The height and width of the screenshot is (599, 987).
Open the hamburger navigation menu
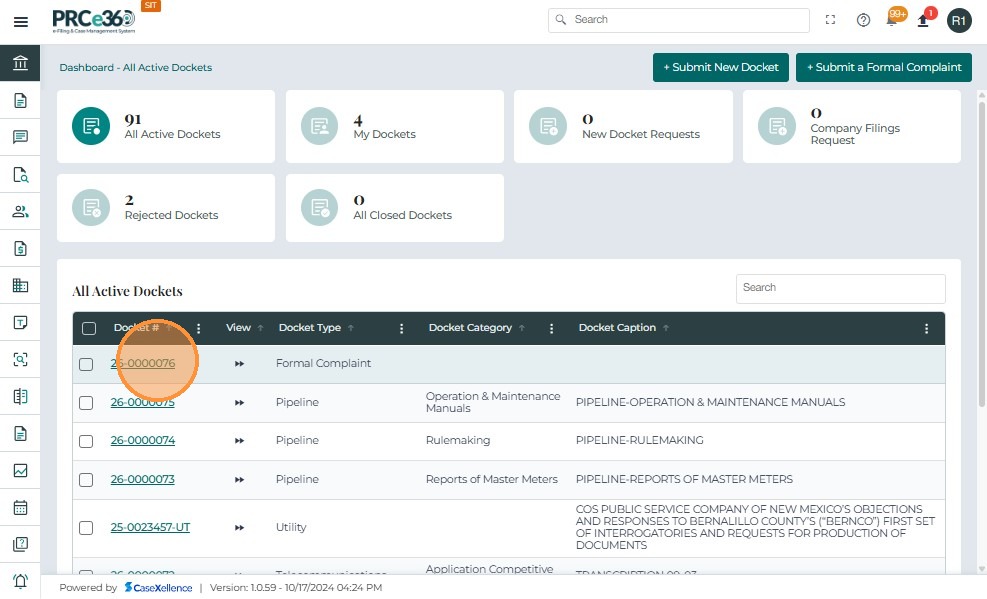pyautogui.click(x=21, y=21)
